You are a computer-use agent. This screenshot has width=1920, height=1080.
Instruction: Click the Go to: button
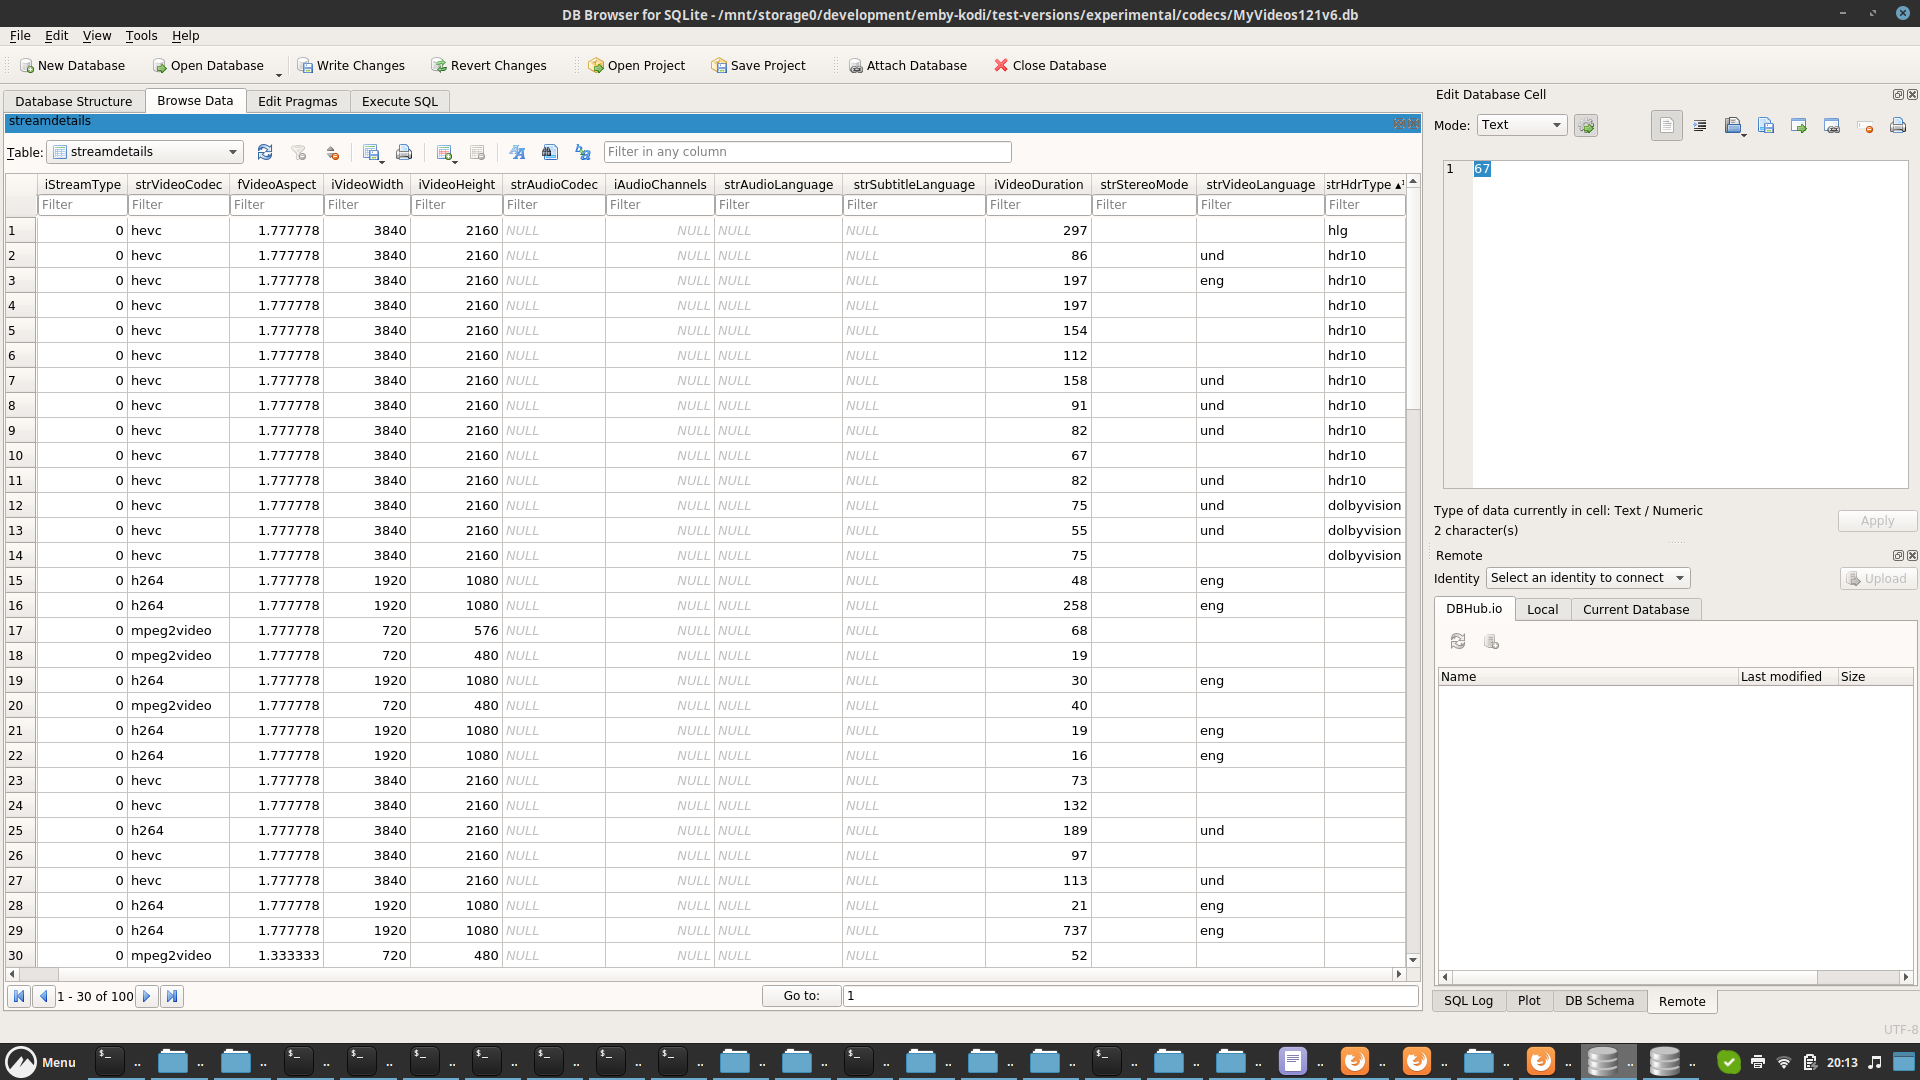(801, 996)
